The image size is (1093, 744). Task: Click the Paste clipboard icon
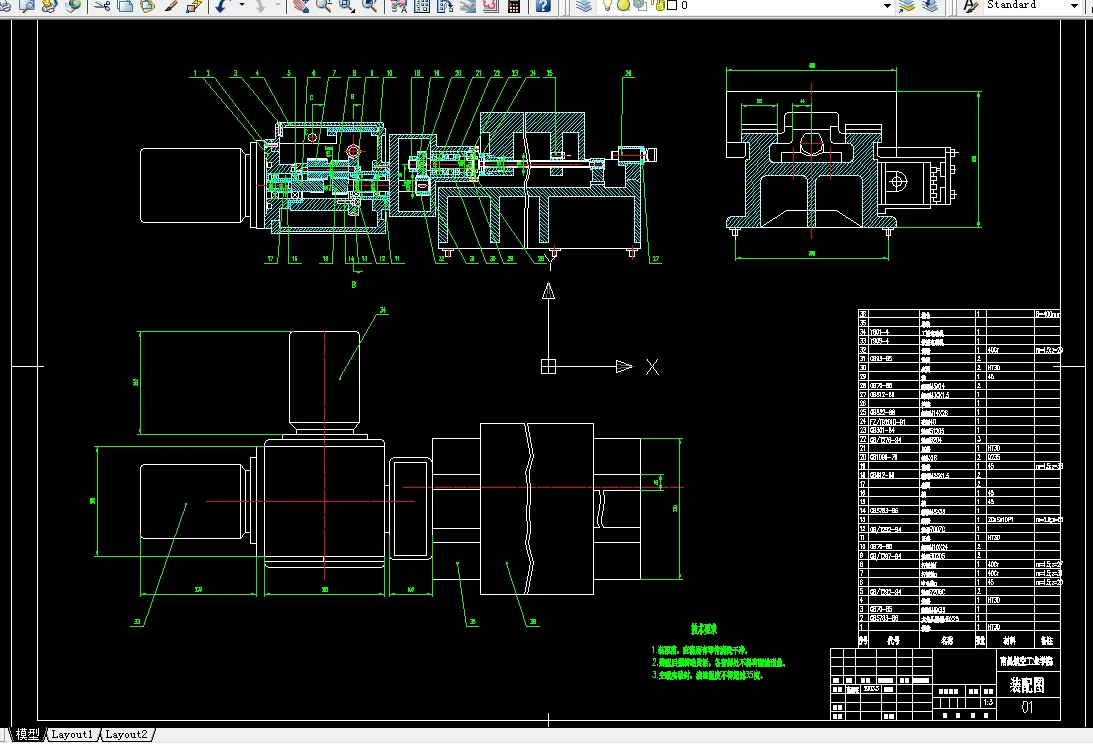[x=148, y=6]
